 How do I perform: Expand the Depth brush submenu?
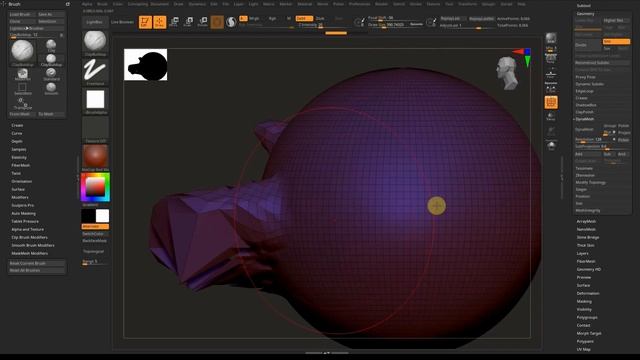(17, 141)
